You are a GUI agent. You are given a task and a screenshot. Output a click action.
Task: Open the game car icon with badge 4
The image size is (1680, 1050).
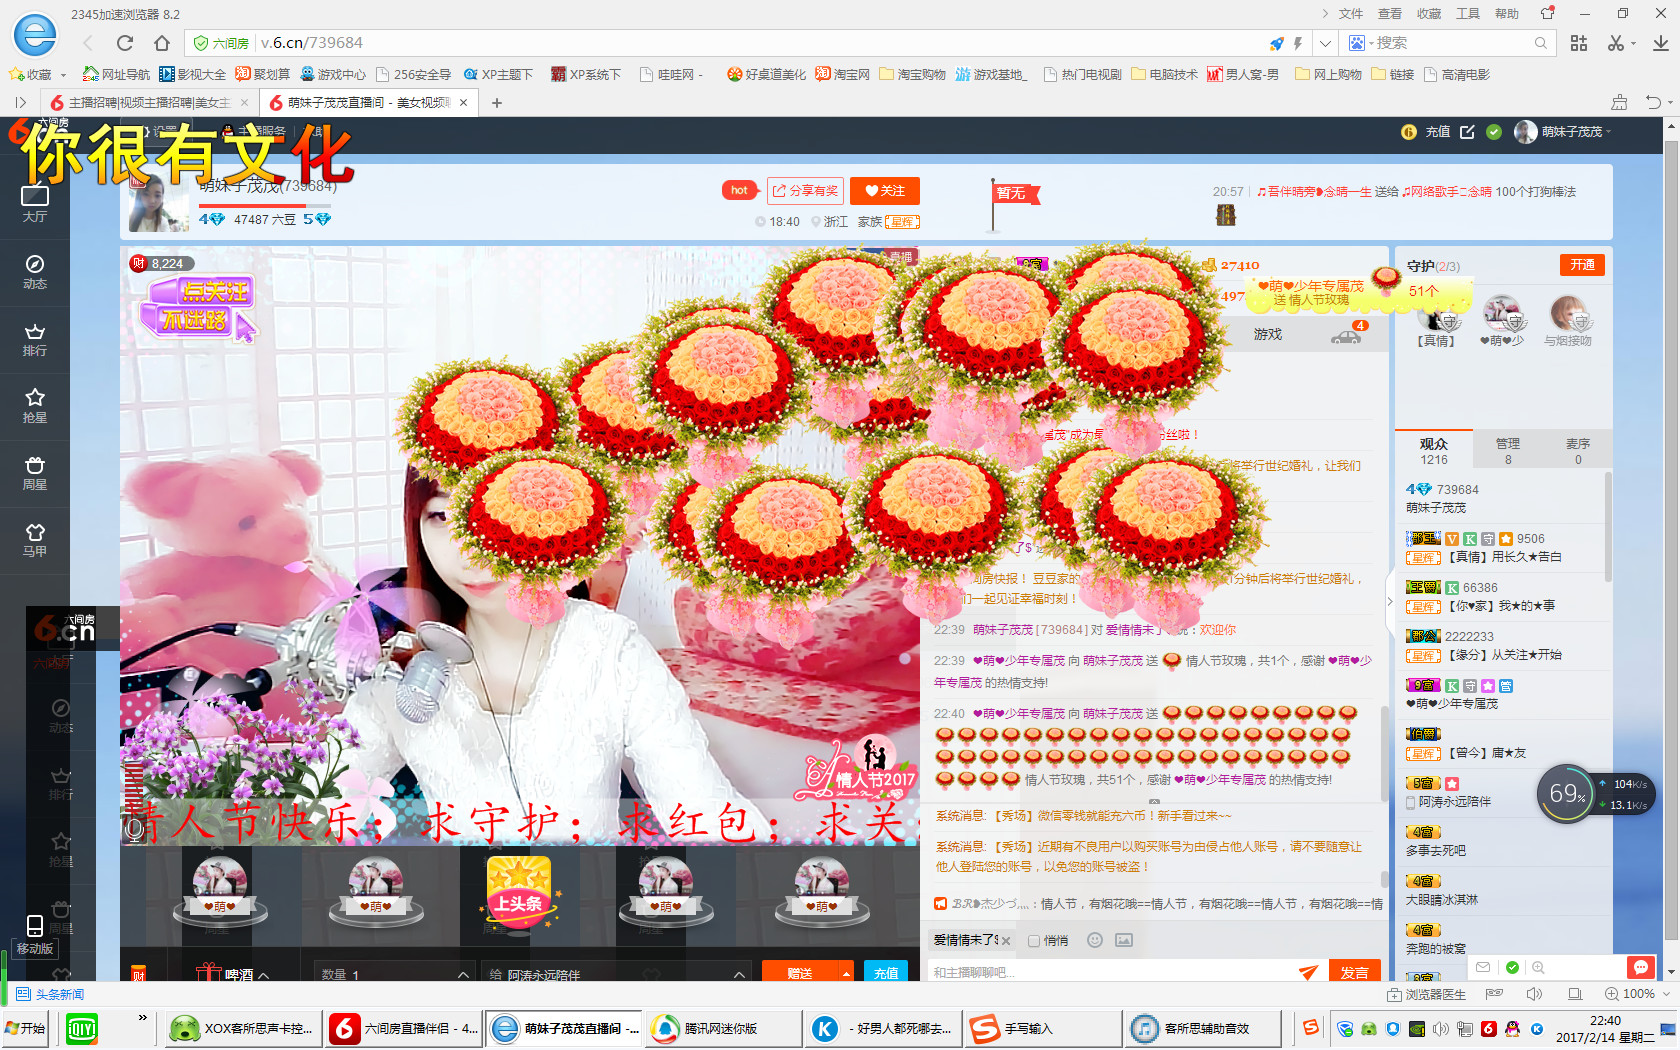coord(1347,335)
